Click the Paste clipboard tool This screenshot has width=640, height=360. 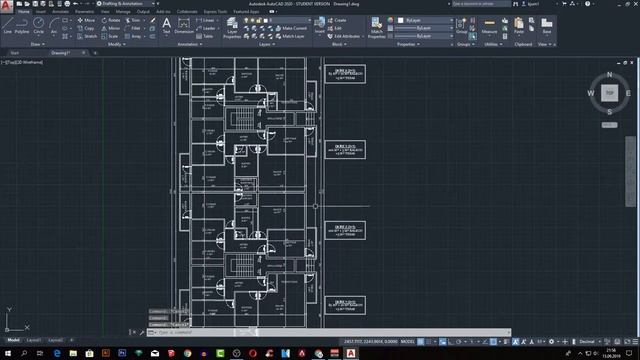coord(519,25)
